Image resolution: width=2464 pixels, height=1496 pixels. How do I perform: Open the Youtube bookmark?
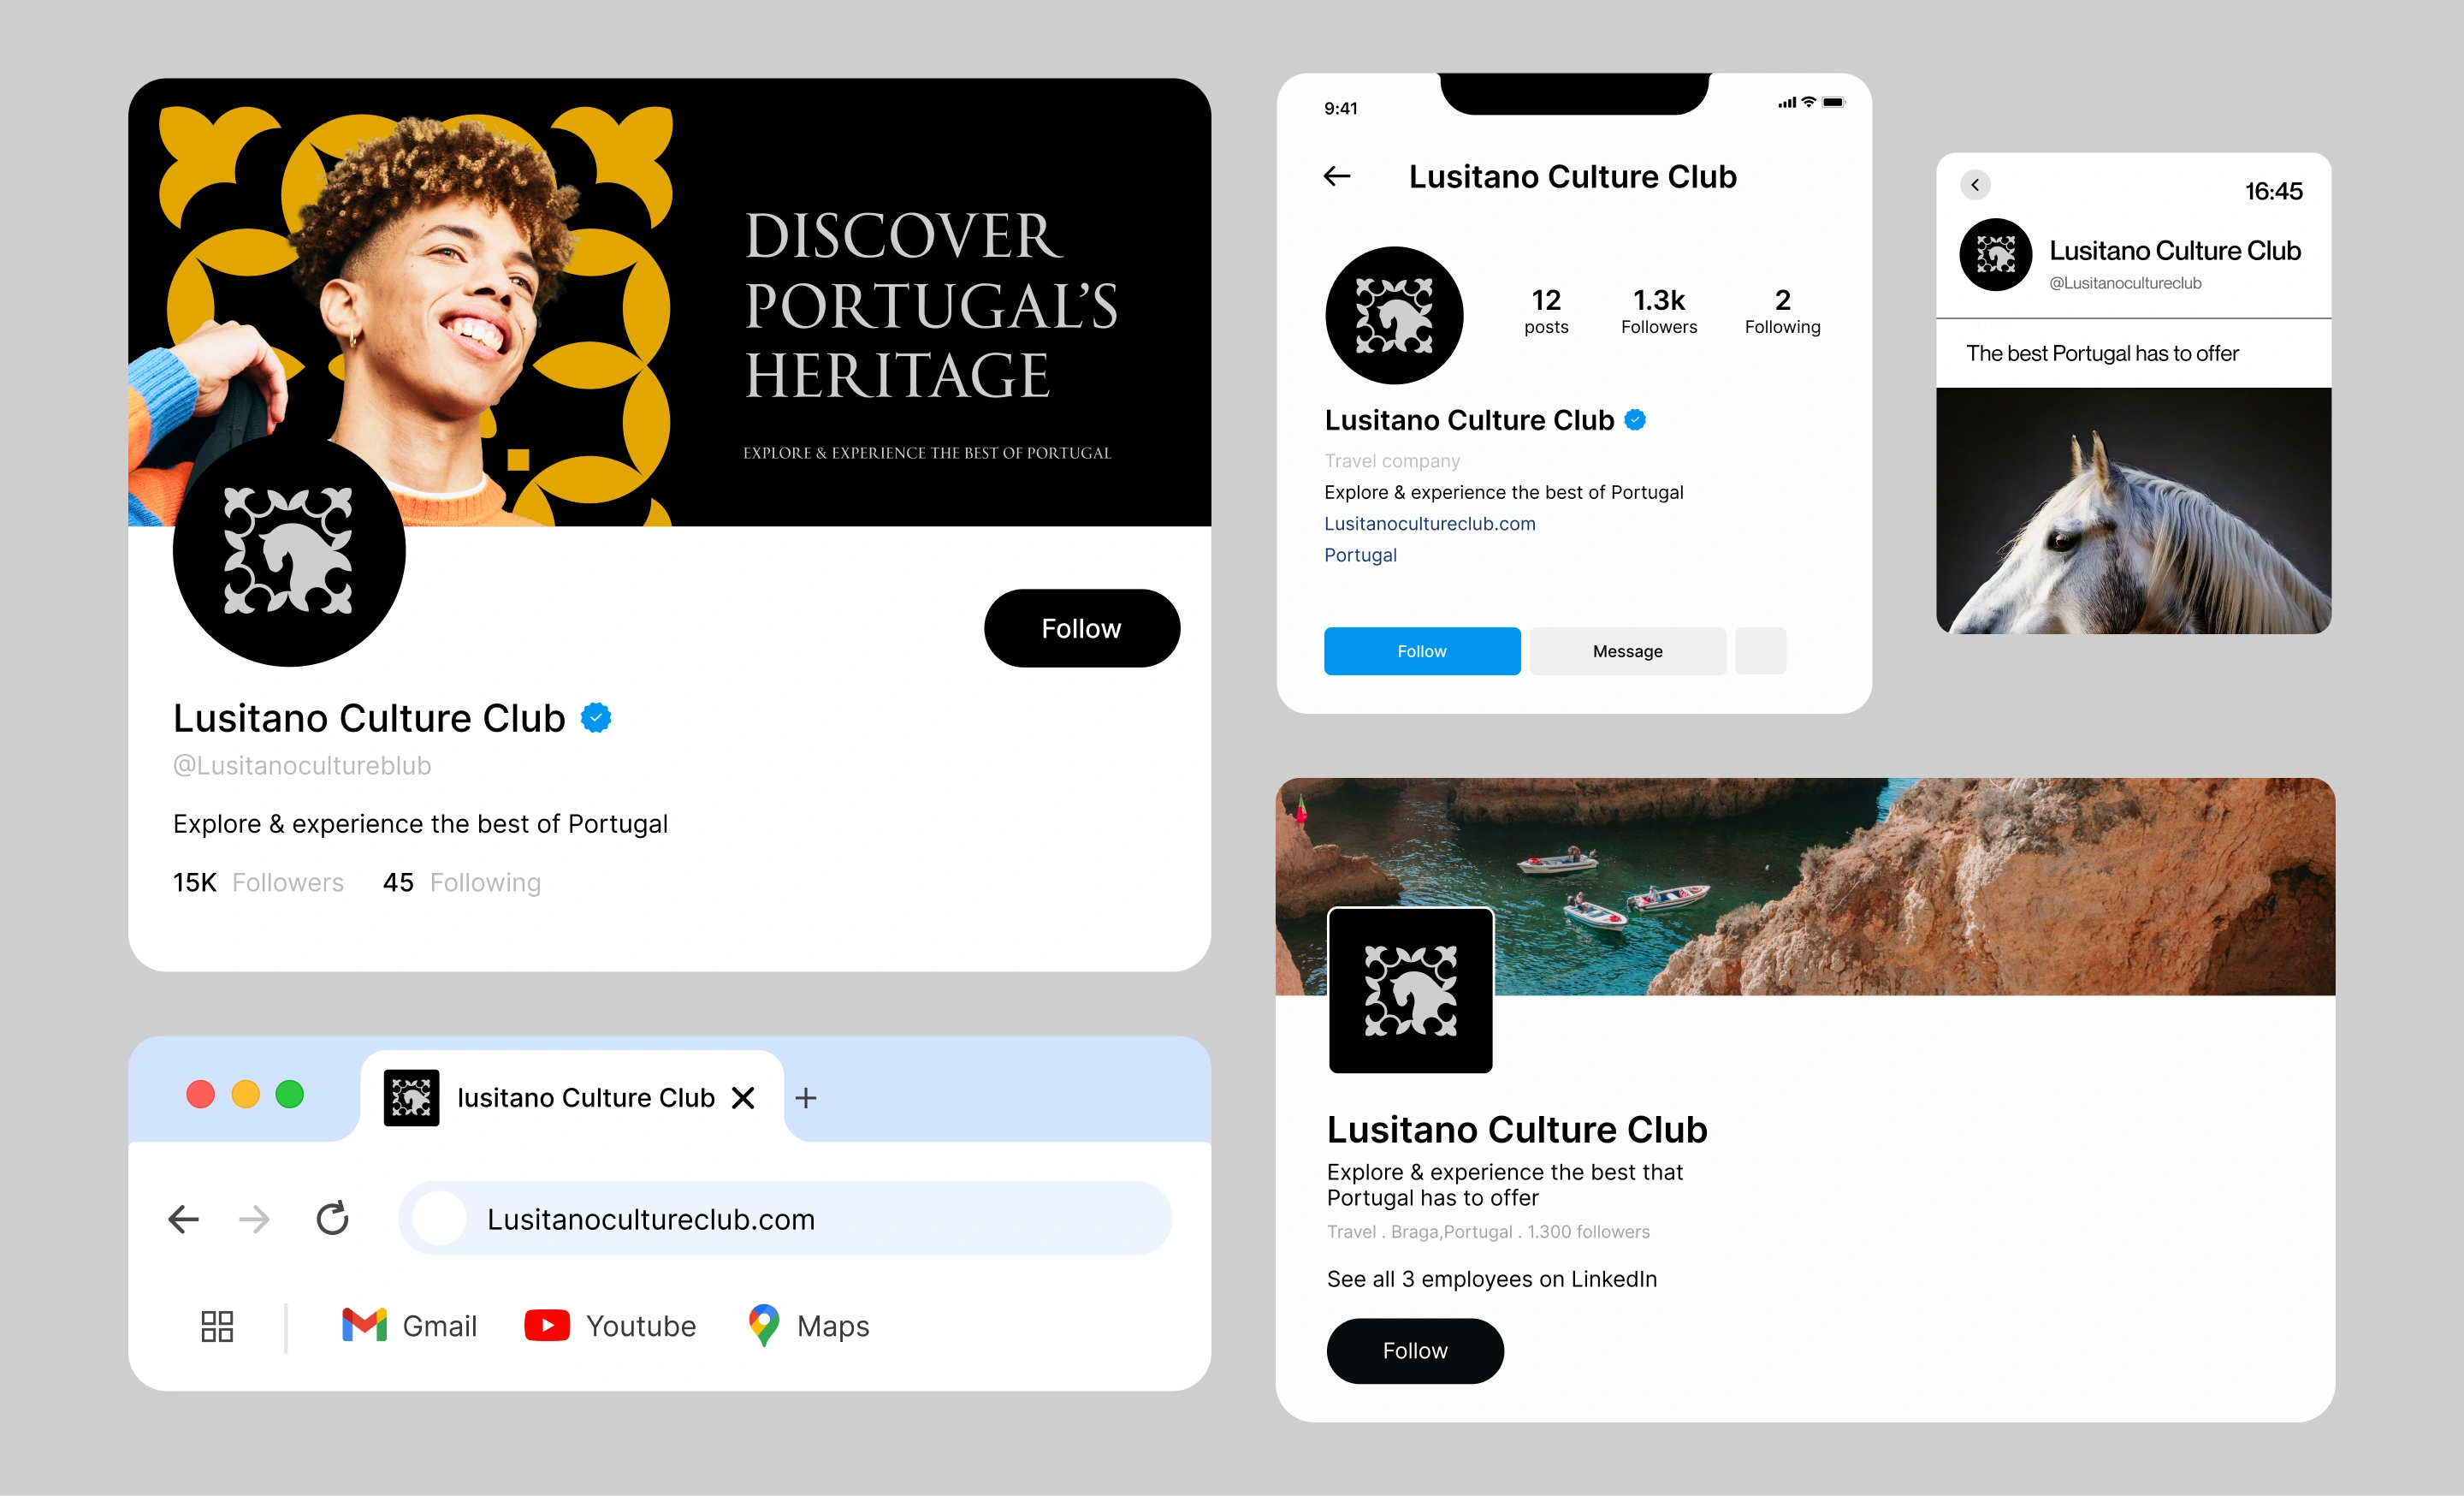pyautogui.click(x=610, y=1325)
